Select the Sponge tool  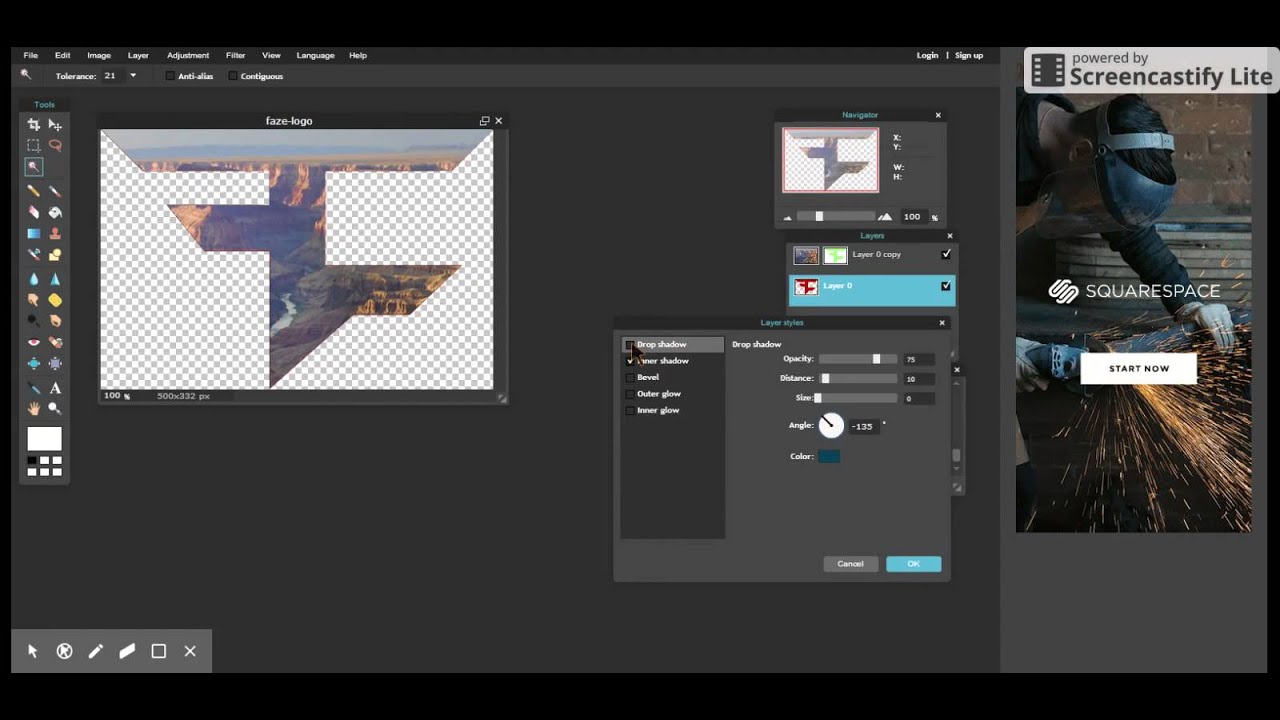pos(55,300)
